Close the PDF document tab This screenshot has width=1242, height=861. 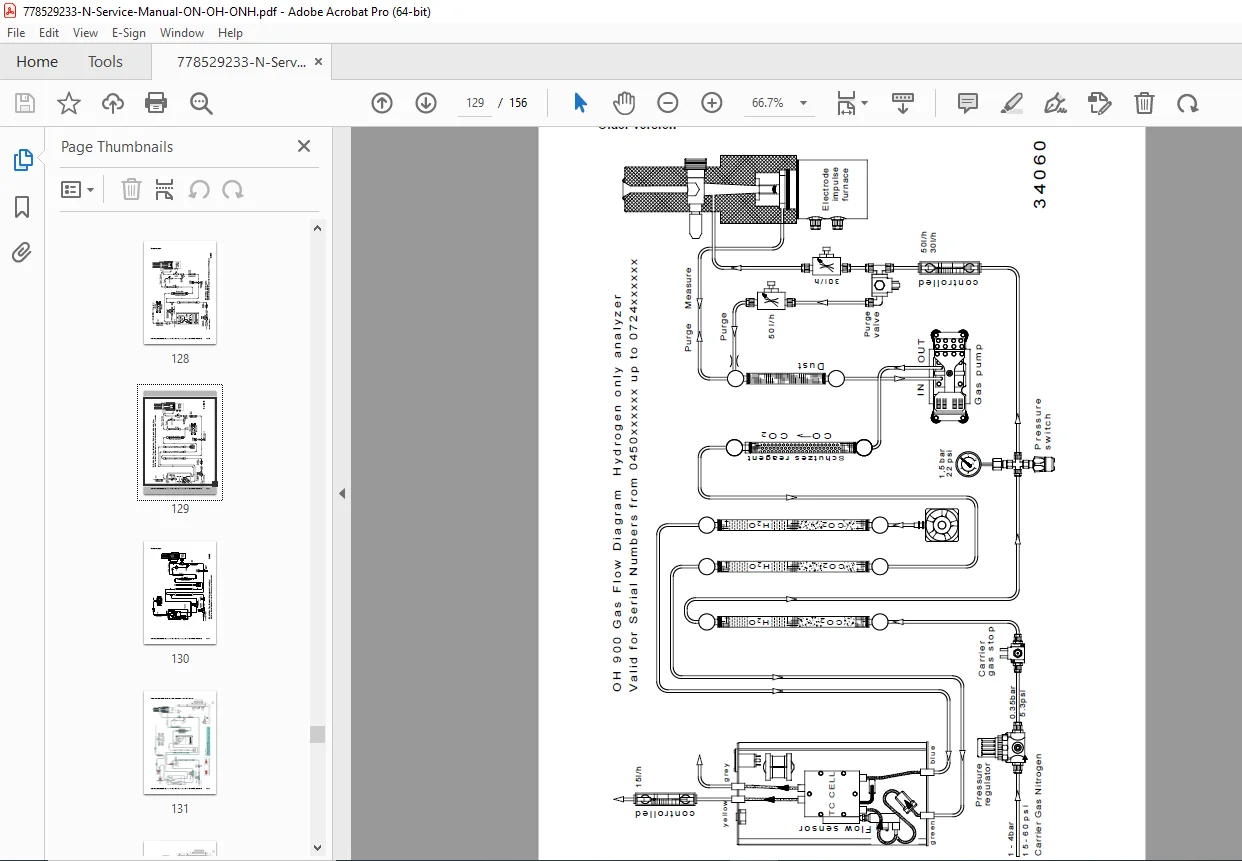coord(319,61)
